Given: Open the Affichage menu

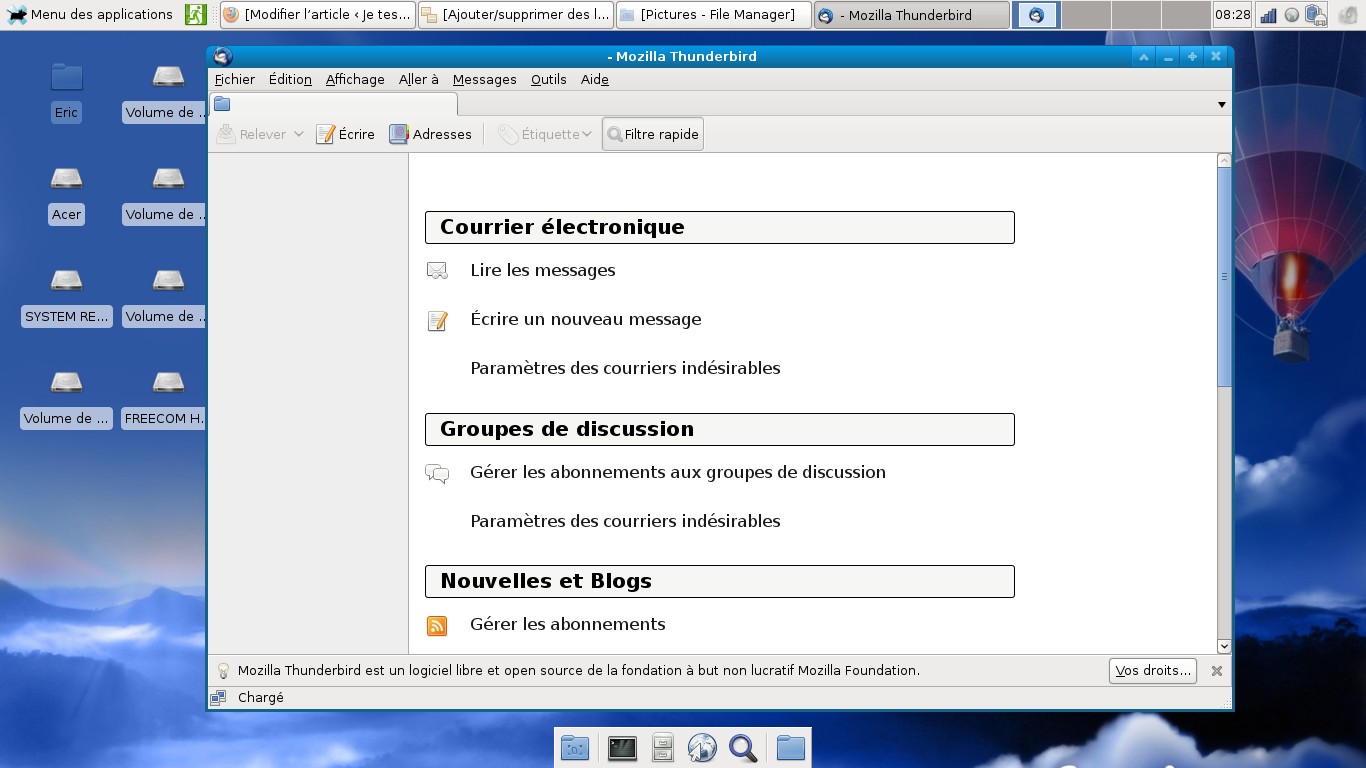Looking at the screenshot, I should [355, 79].
